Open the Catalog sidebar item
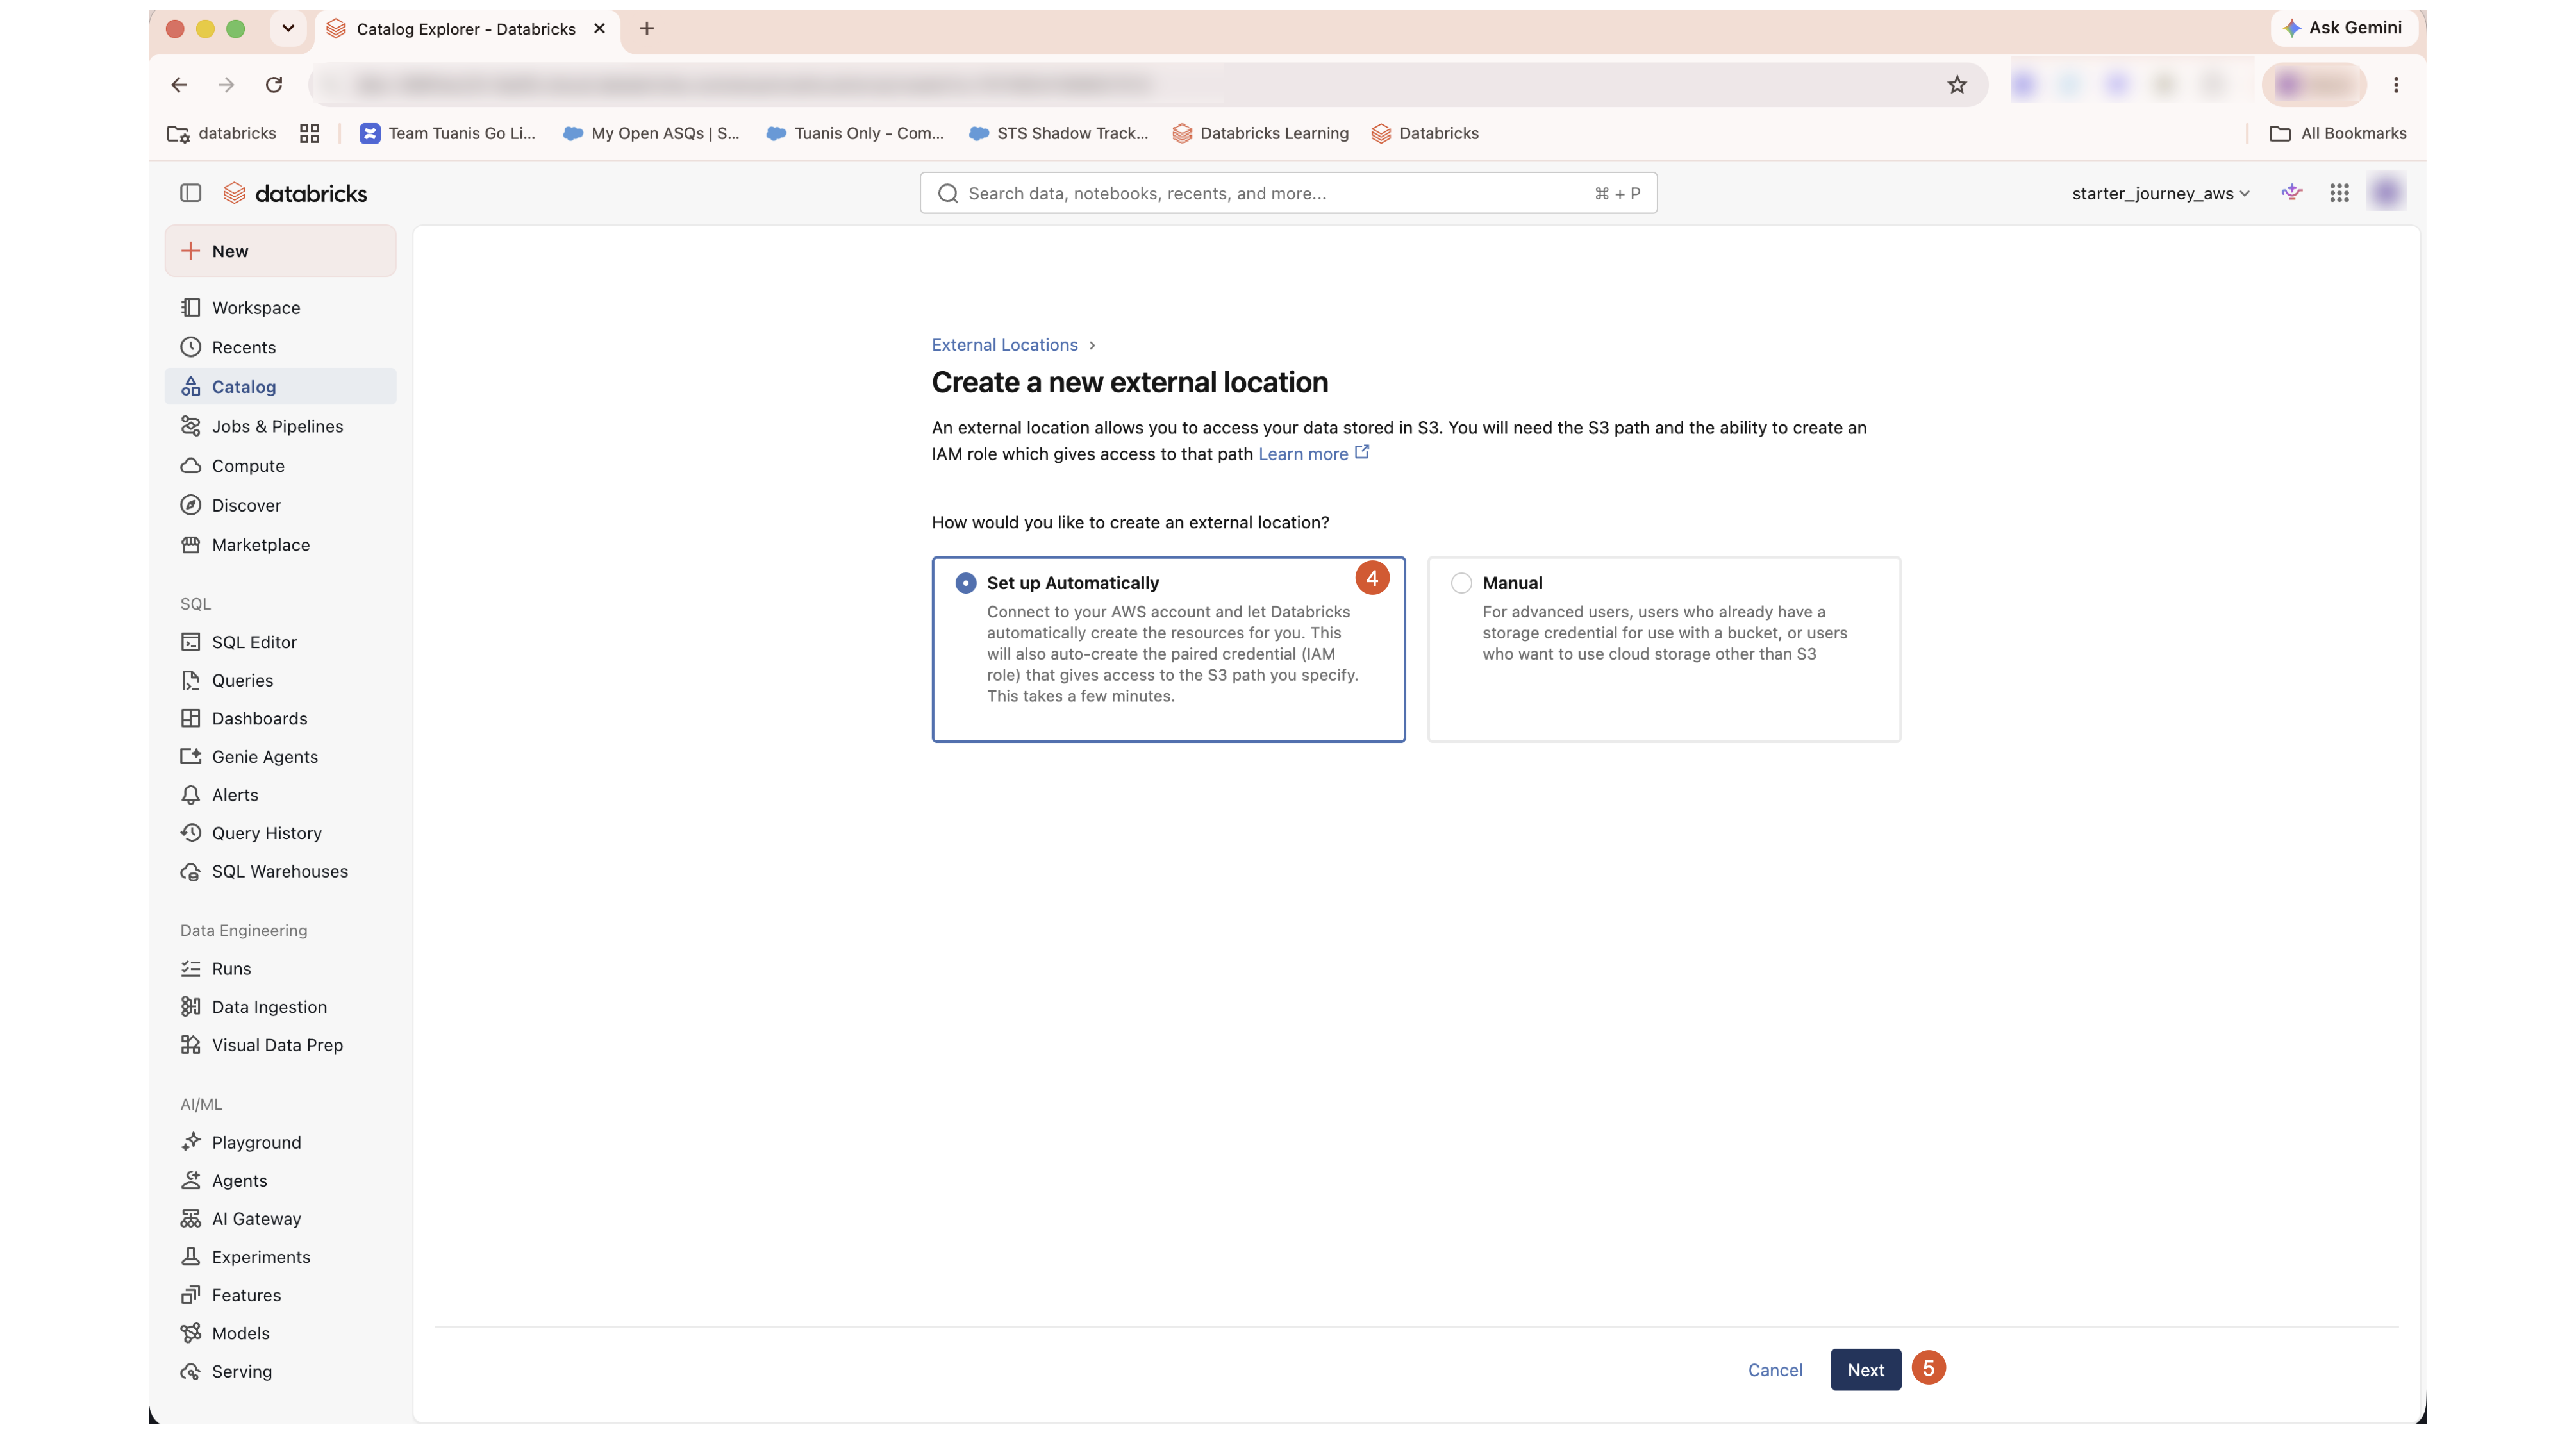The image size is (2576, 1434). point(280,387)
